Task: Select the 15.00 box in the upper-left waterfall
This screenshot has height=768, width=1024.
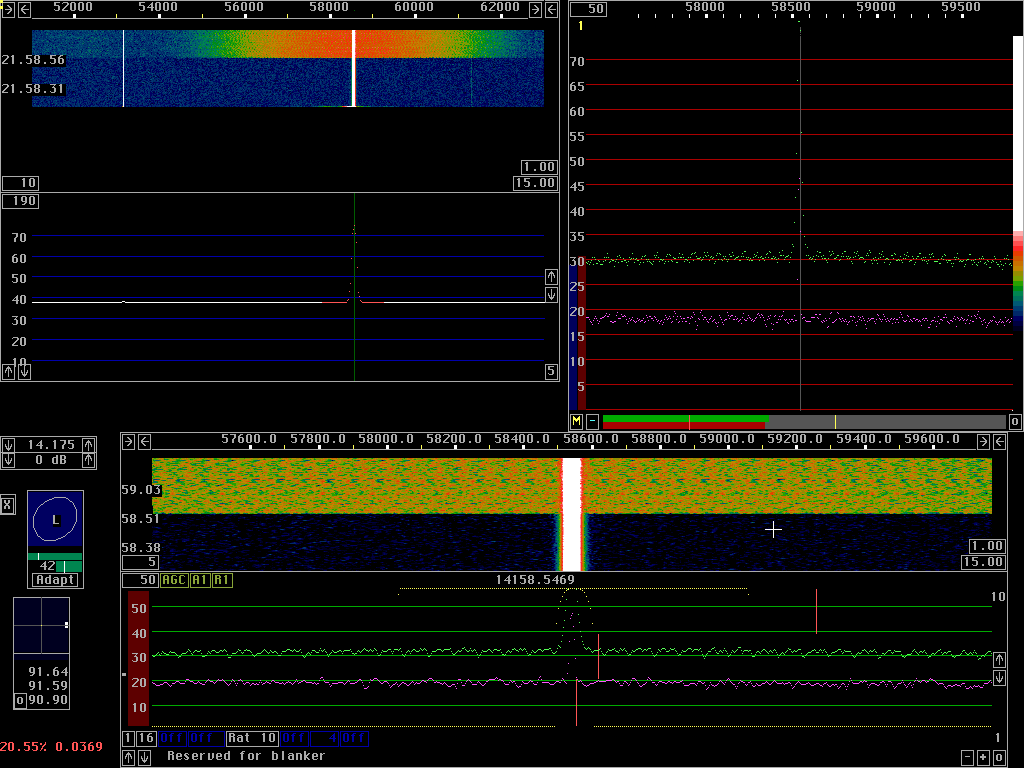Action: click(535, 183)
